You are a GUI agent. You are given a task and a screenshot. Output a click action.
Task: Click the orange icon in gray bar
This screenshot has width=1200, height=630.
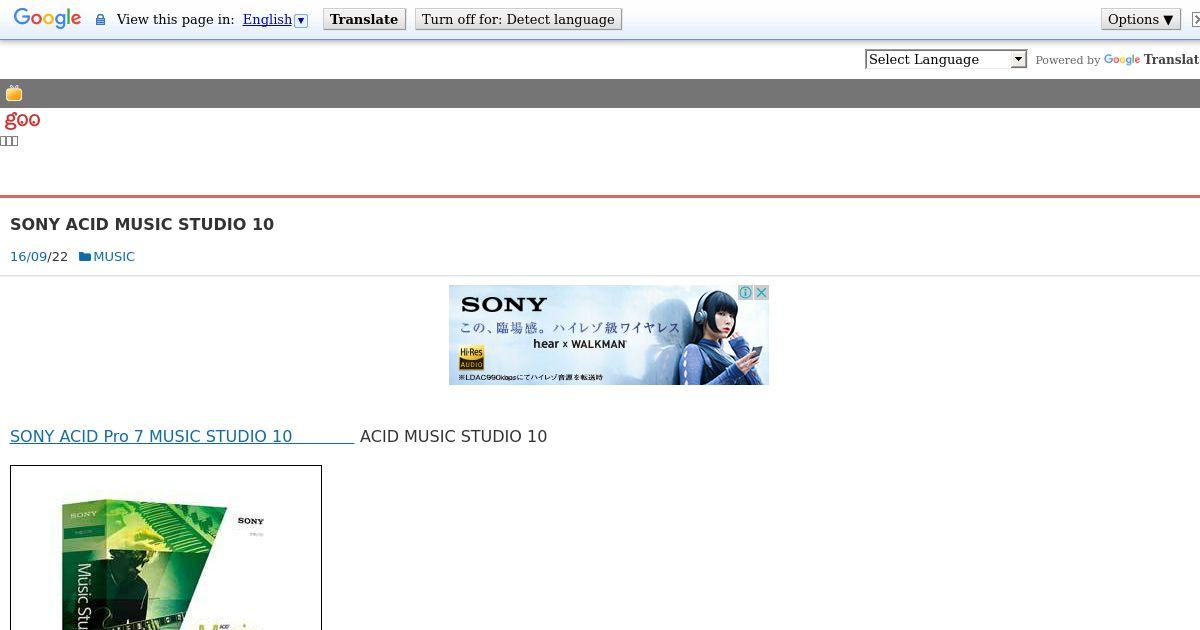click(14, 93)
